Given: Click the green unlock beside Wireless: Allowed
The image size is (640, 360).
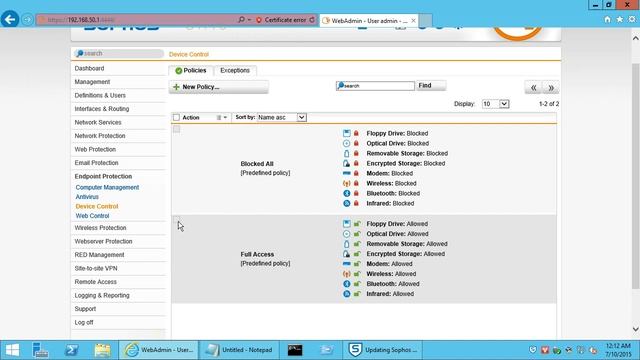Looking at the screenshot, I should tap(357, 273).
